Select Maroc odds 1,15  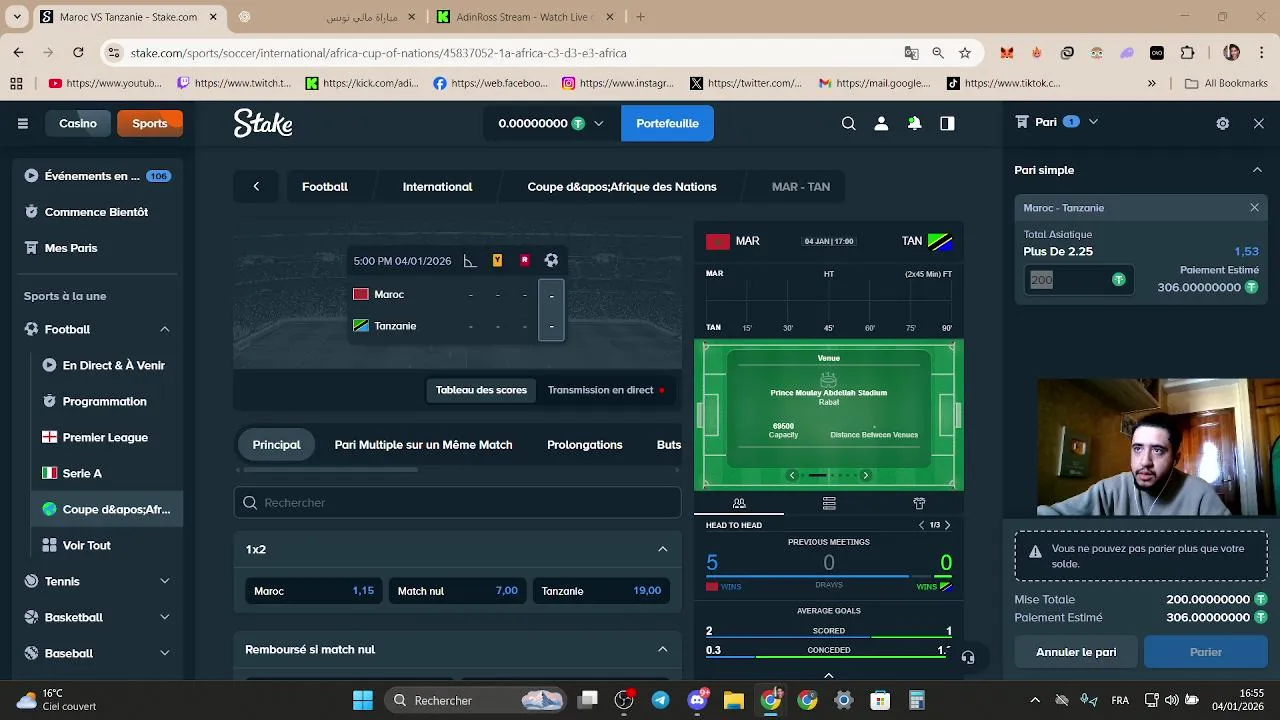(x=314, y=591)
